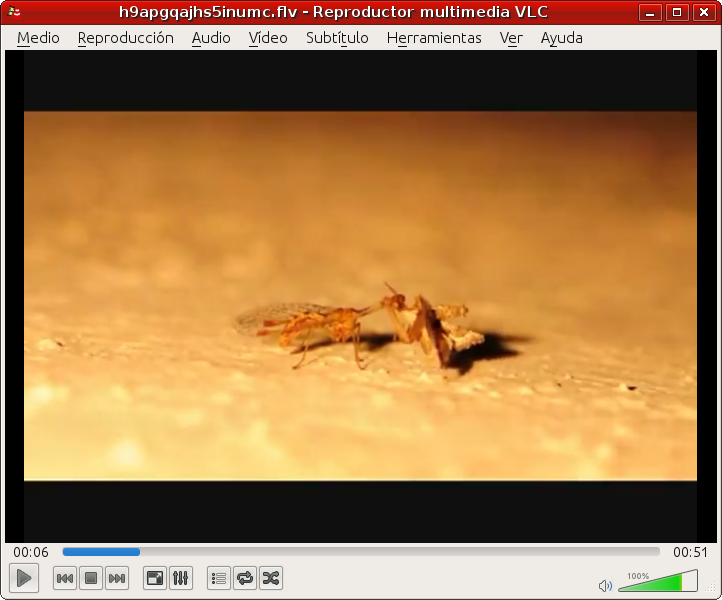Open extended settings equalizer panel
The image size is (722, 600).
tap(181, 578)
